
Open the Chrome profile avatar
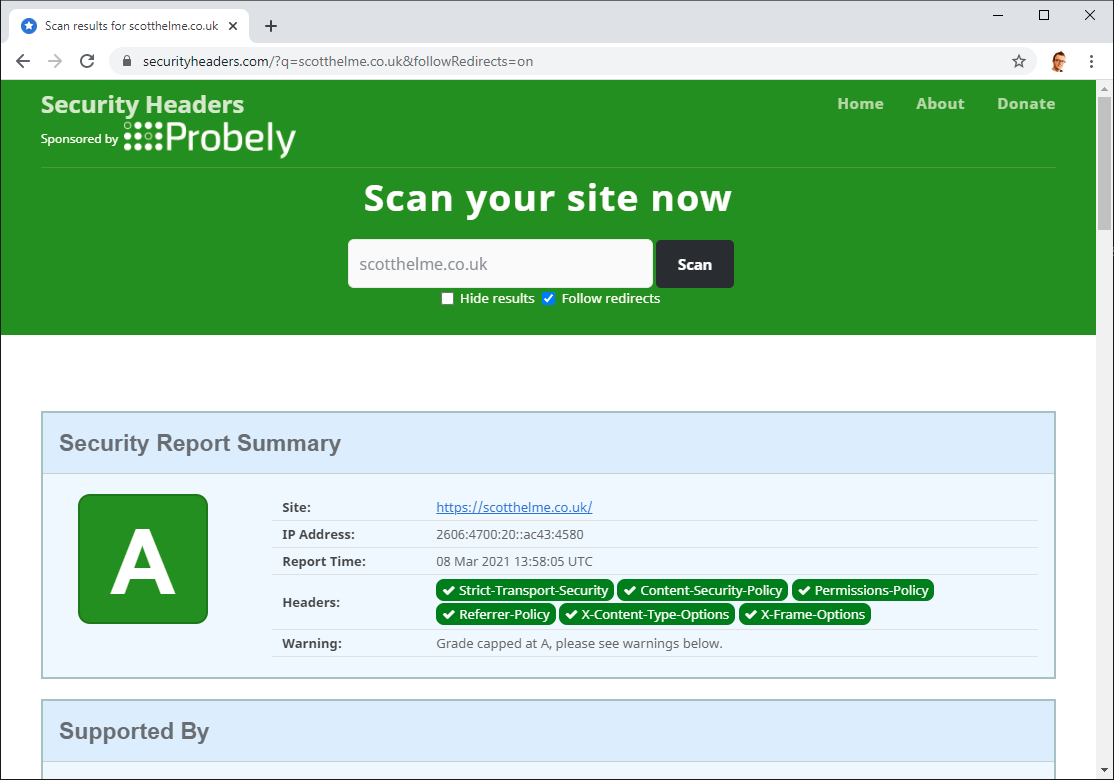click(x=1059, y=61)
